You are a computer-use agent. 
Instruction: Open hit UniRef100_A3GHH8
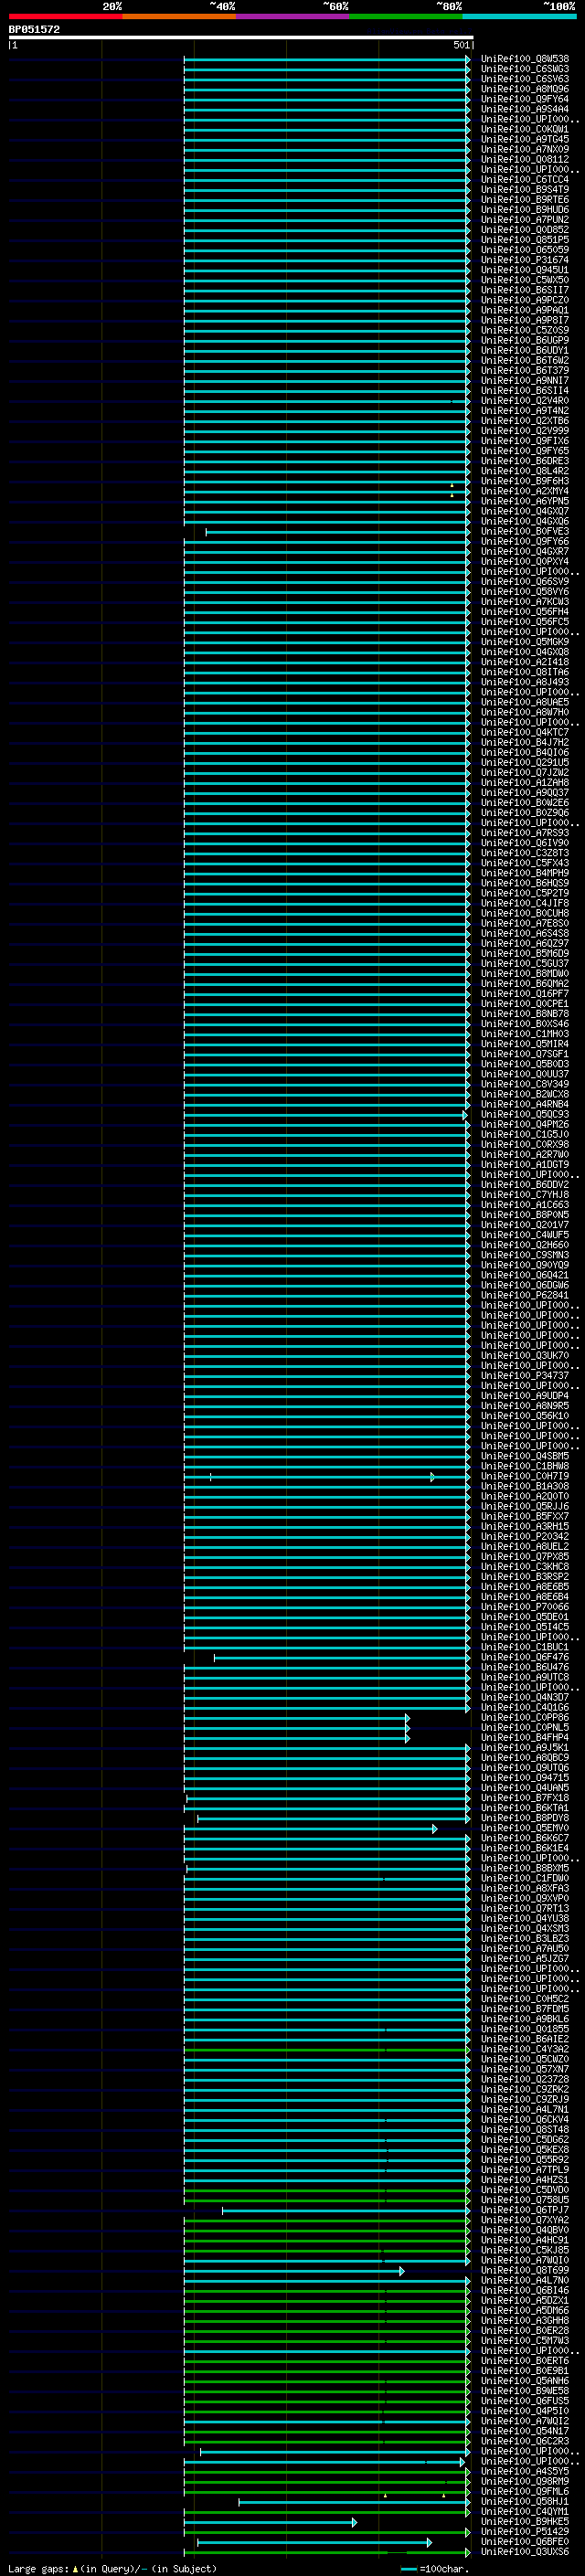524,2320
